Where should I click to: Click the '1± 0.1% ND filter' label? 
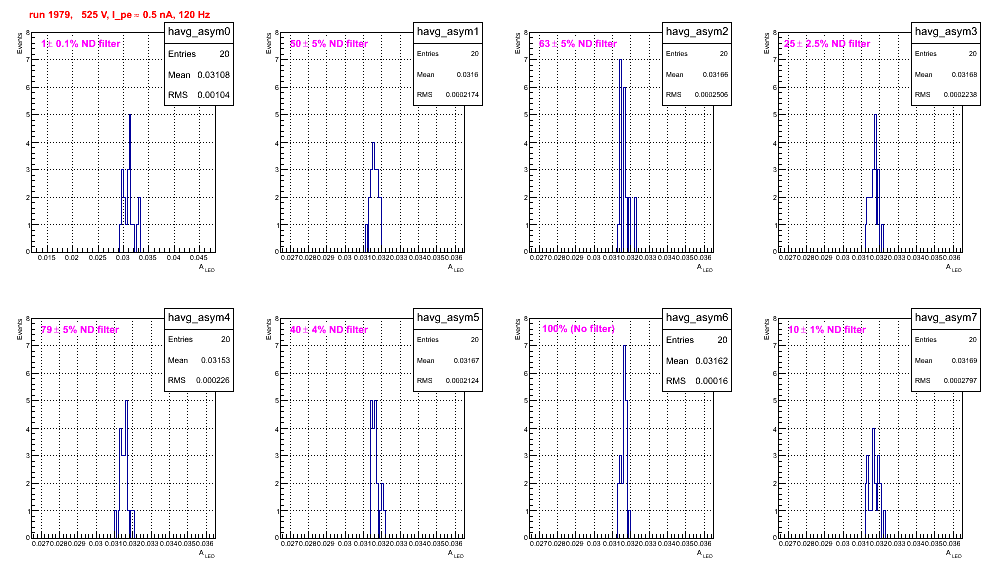[81, 44]
